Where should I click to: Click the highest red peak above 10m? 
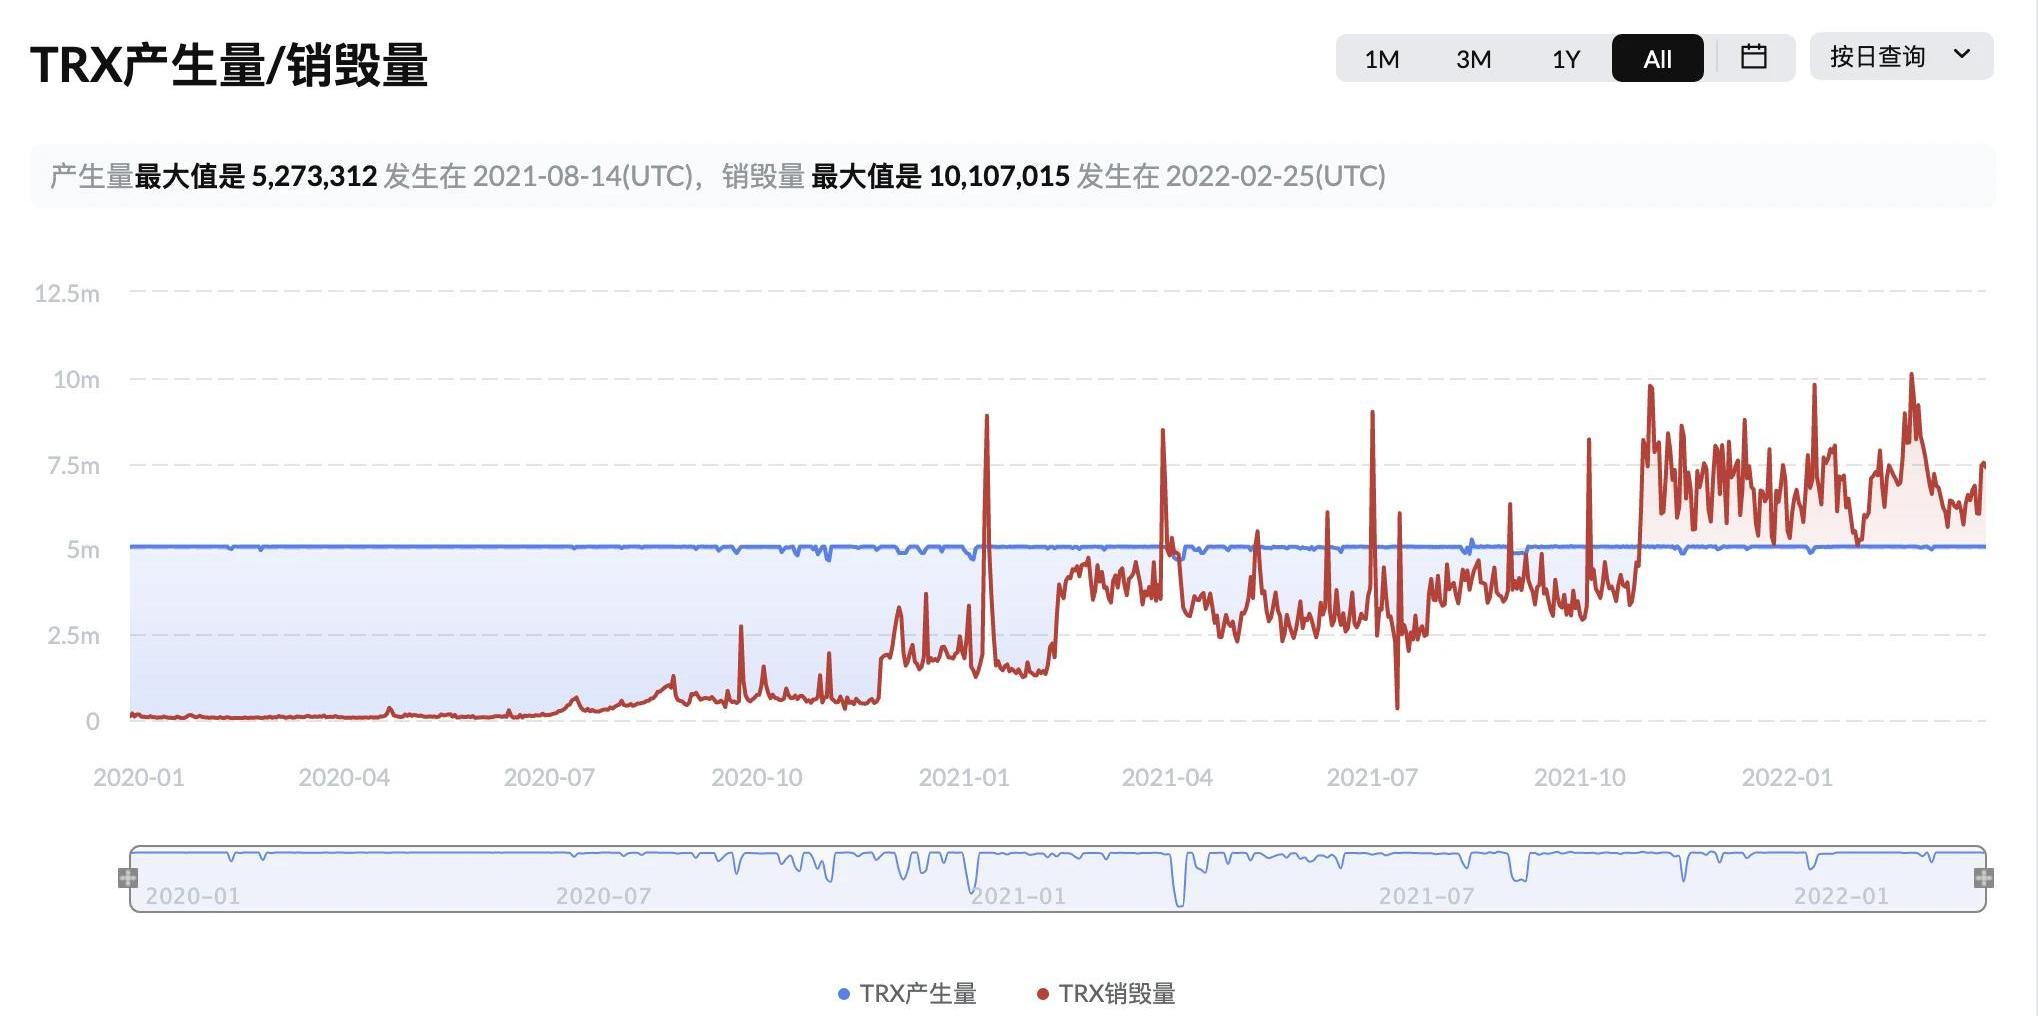click(1911, 376)
